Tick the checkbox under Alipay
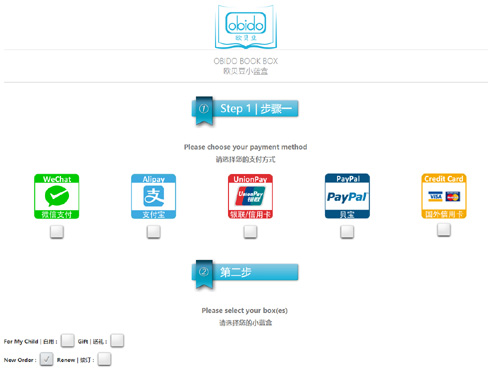The height and width of the screenshot is (368, 500). click(x=154, y=232)
